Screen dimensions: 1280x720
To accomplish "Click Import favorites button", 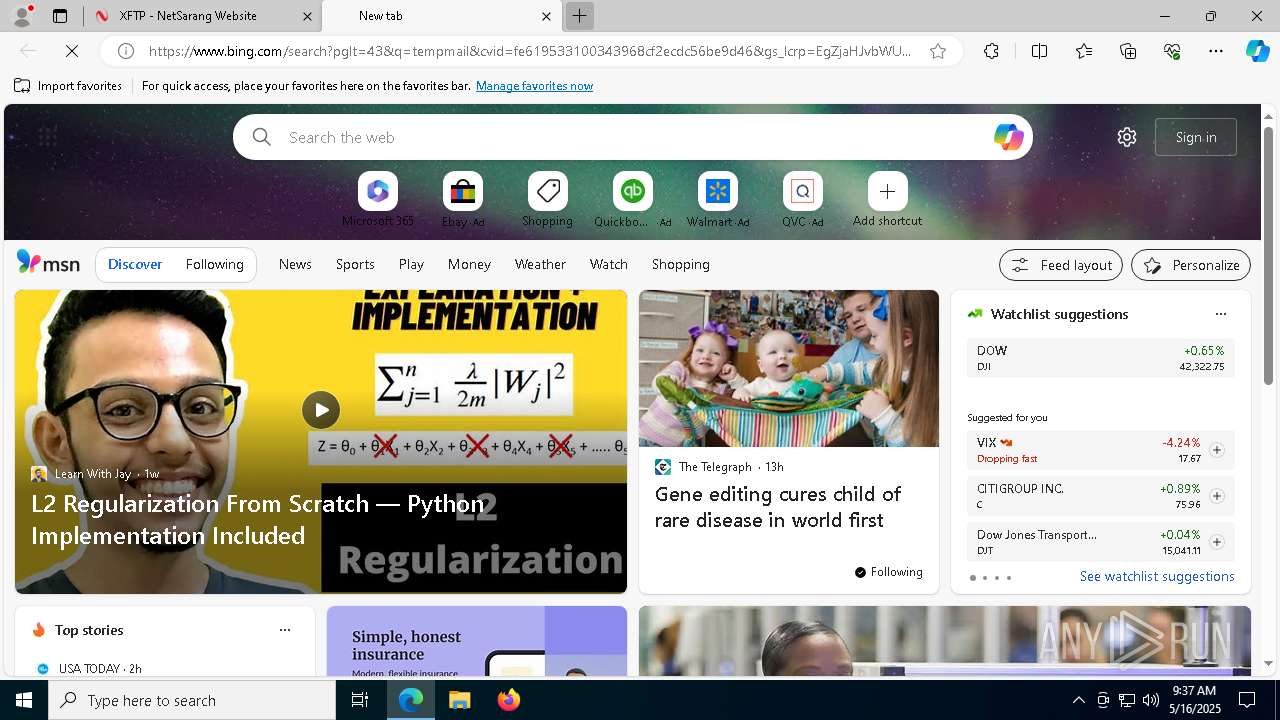I will (68, 86).
